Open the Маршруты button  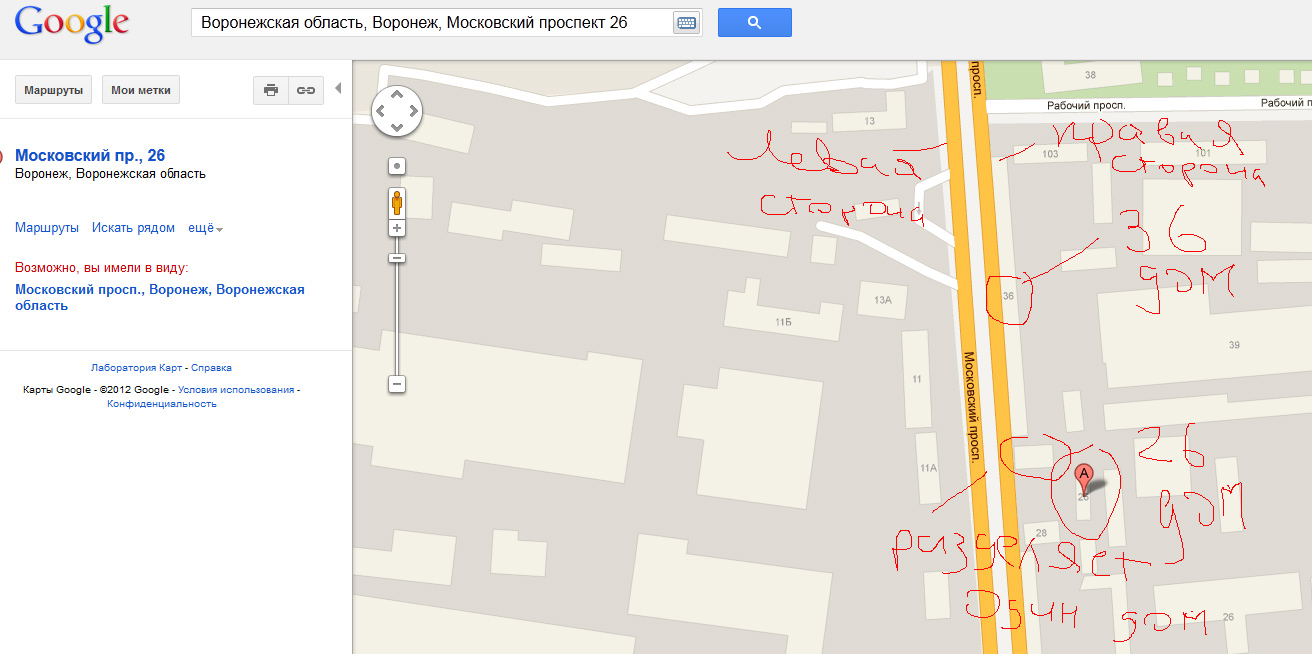[x=54, y=90]
